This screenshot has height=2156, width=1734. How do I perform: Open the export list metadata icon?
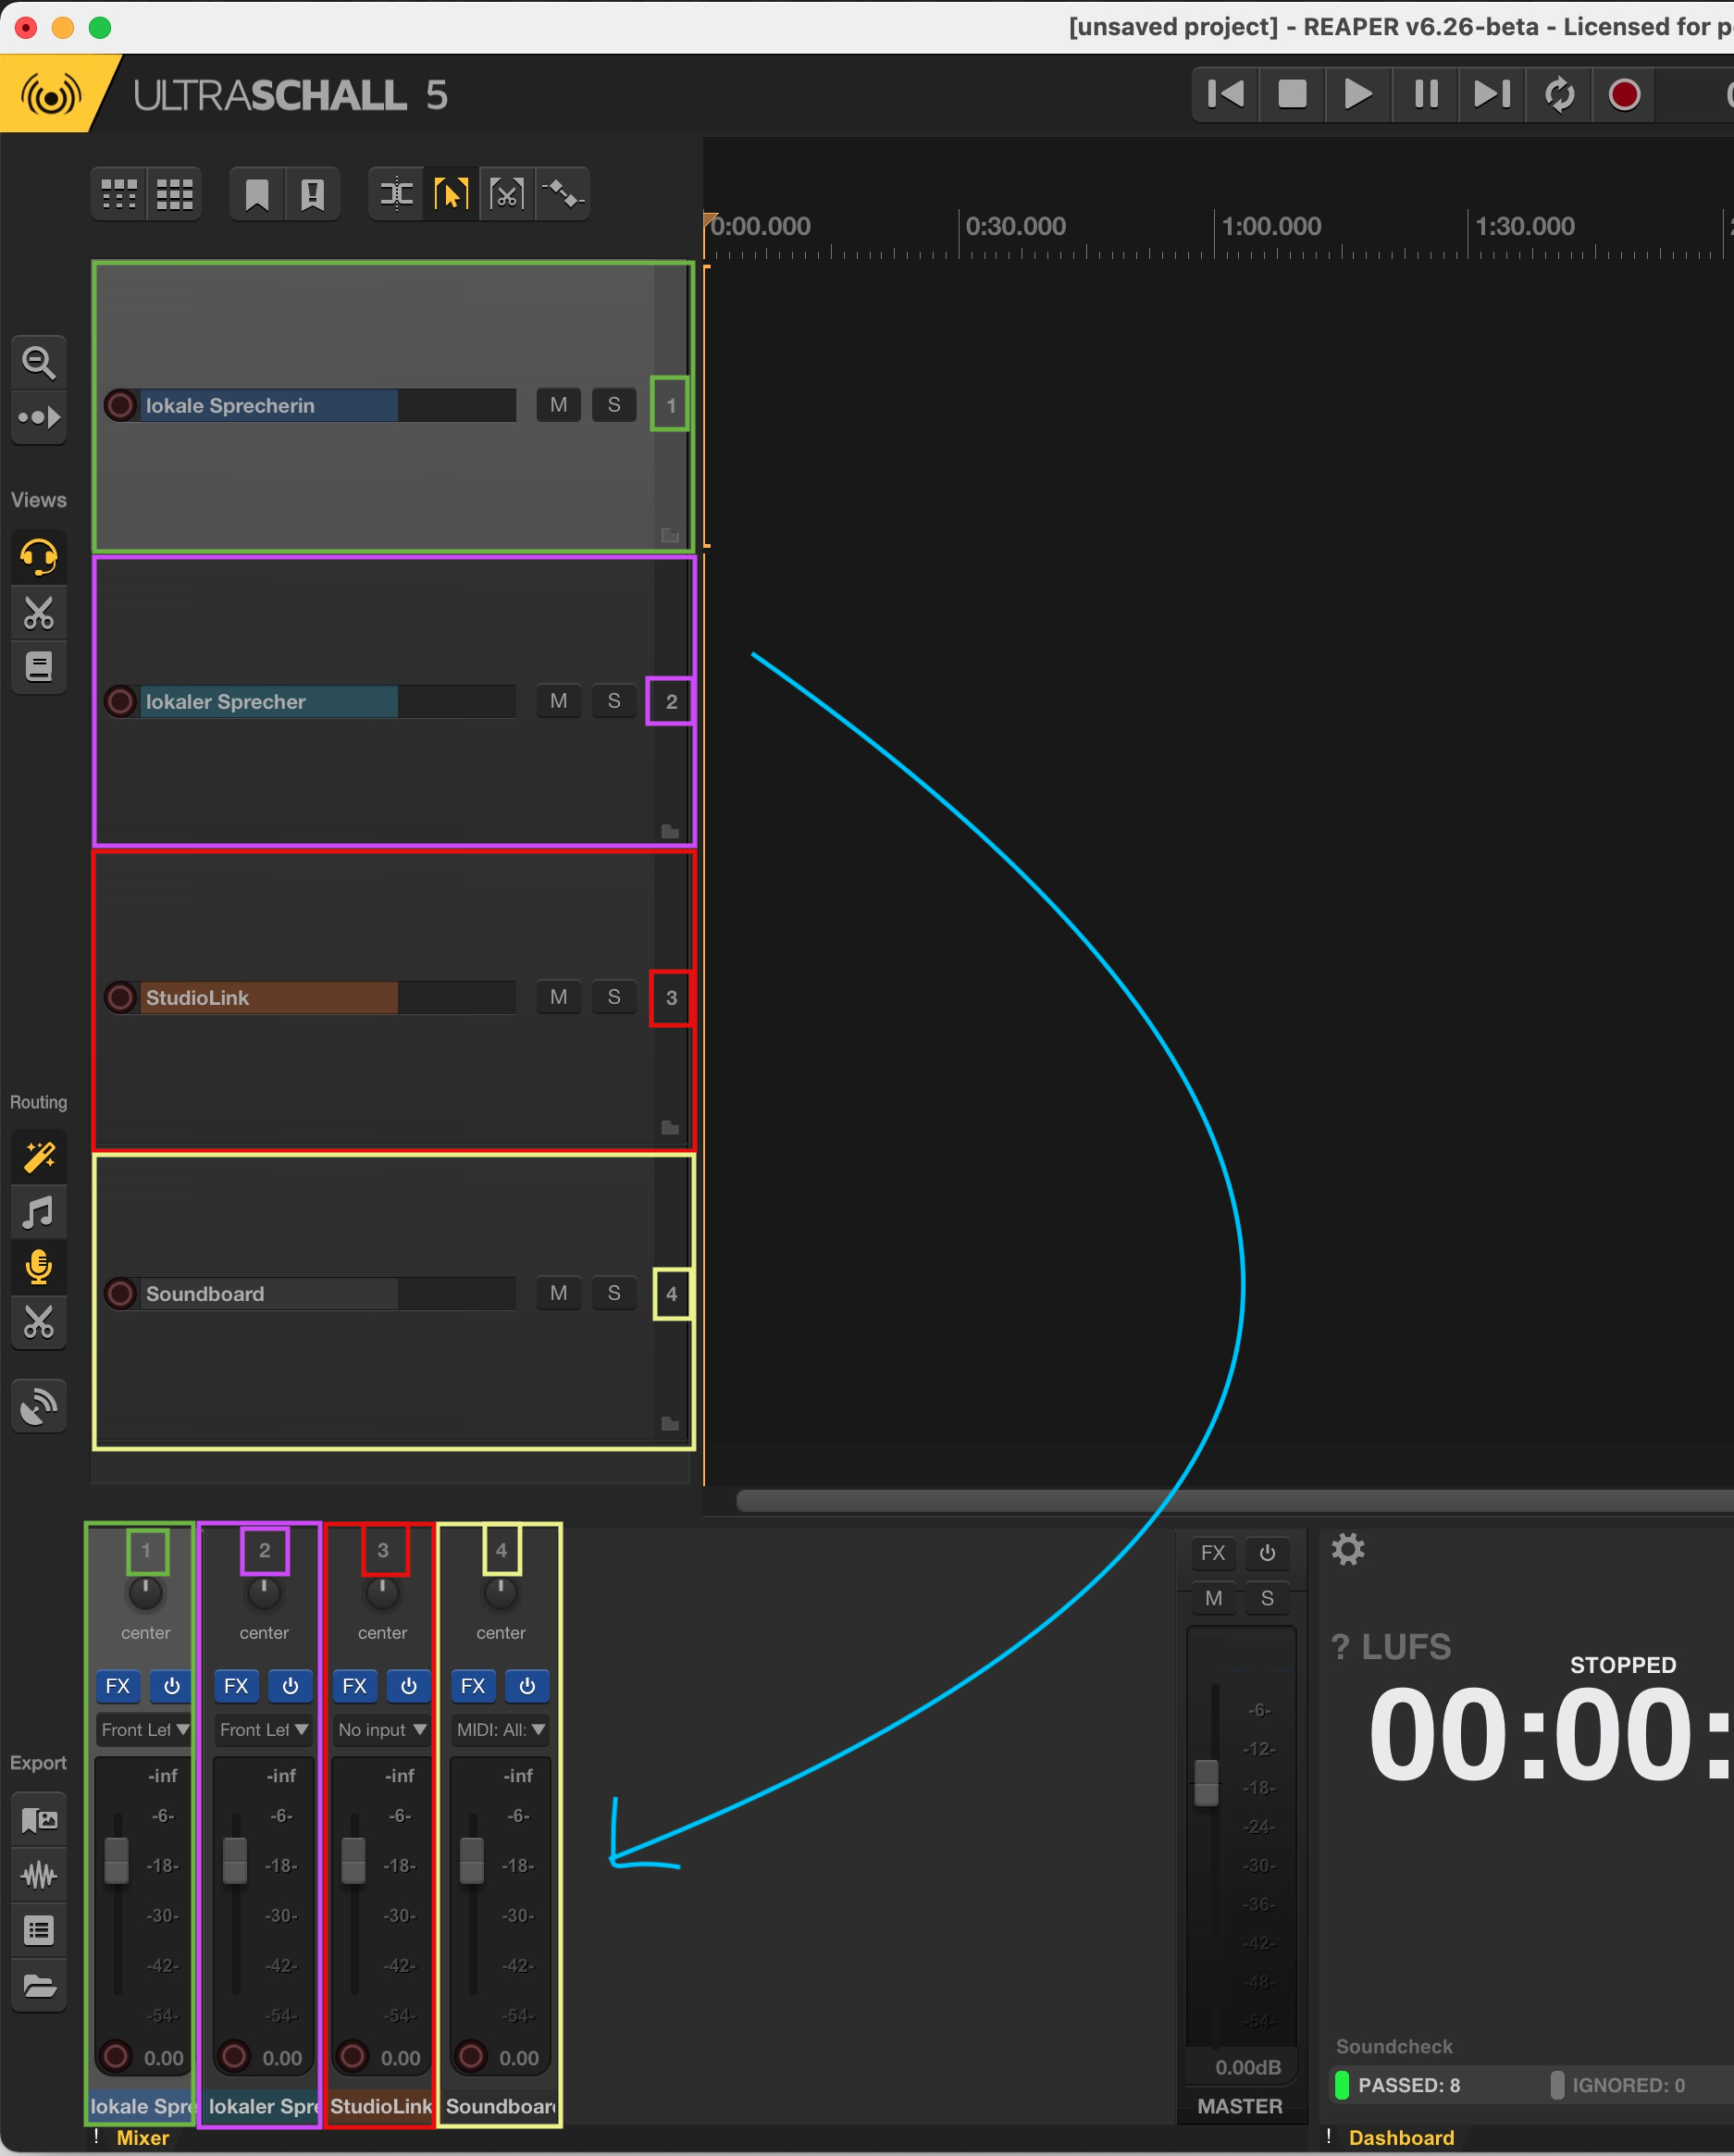tap(39, 1930)
